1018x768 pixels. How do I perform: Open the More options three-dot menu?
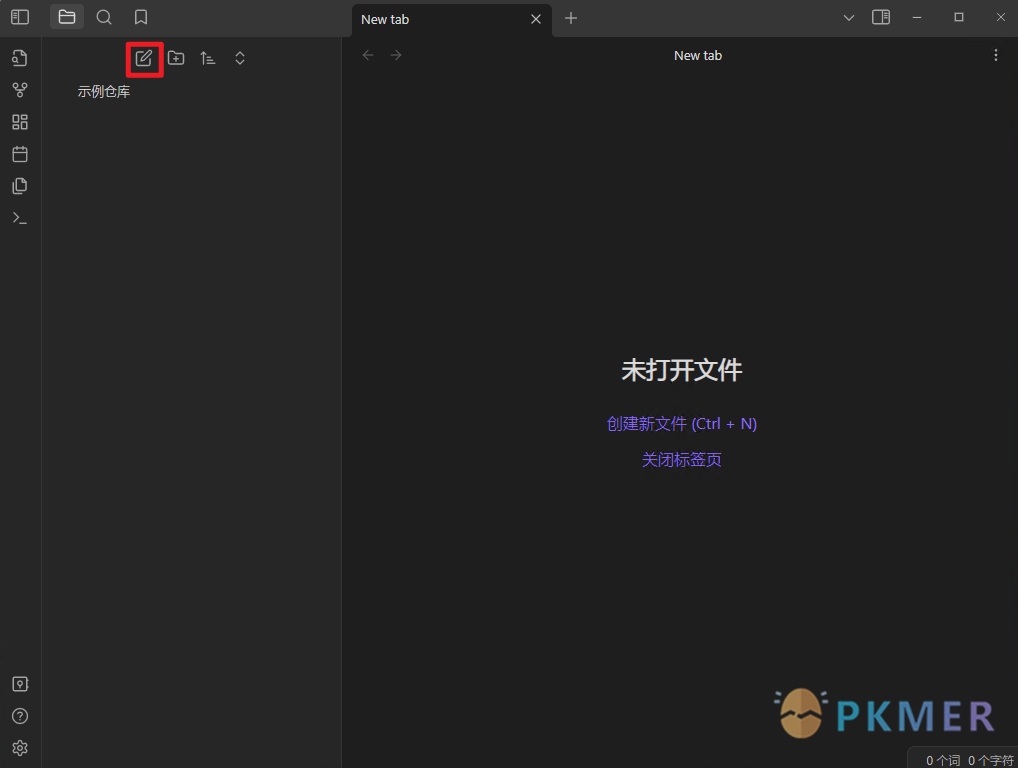pos(995,55)
